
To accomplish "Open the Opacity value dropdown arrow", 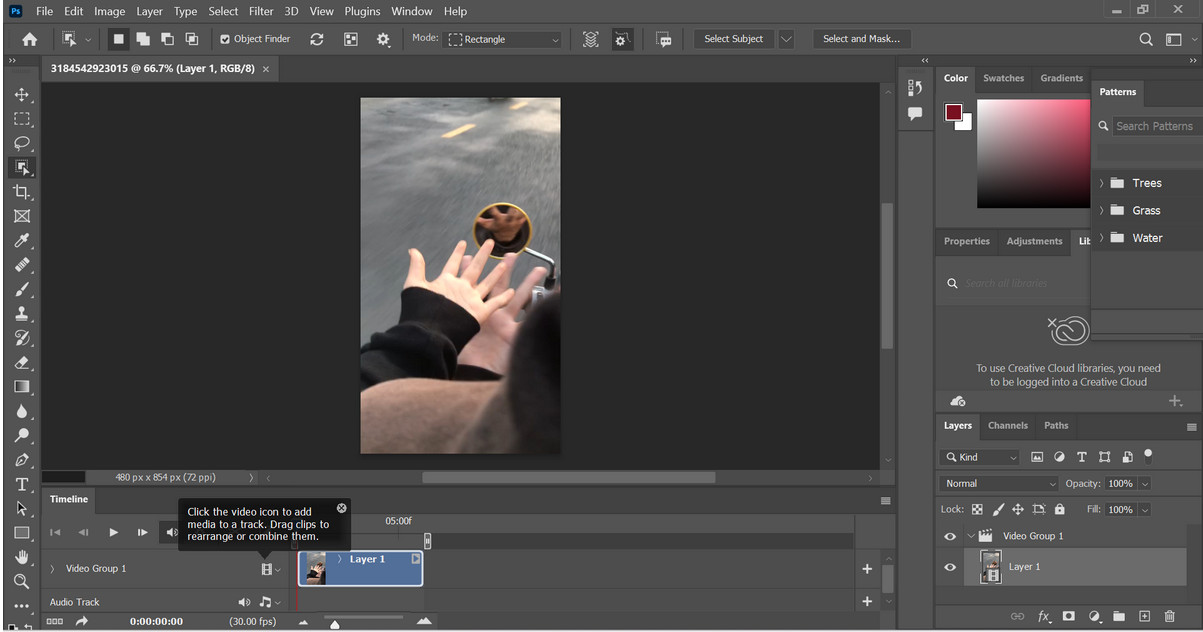I will coord(1145,483).
